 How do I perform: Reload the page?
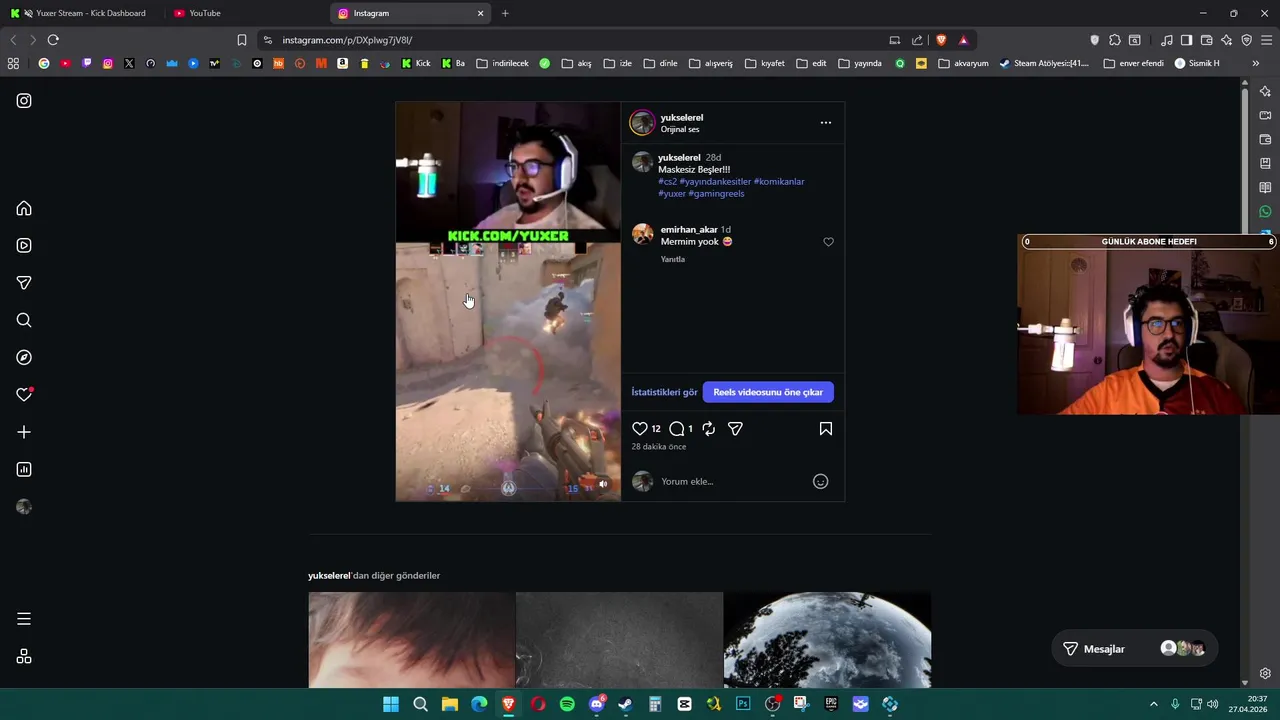point(53,40)
